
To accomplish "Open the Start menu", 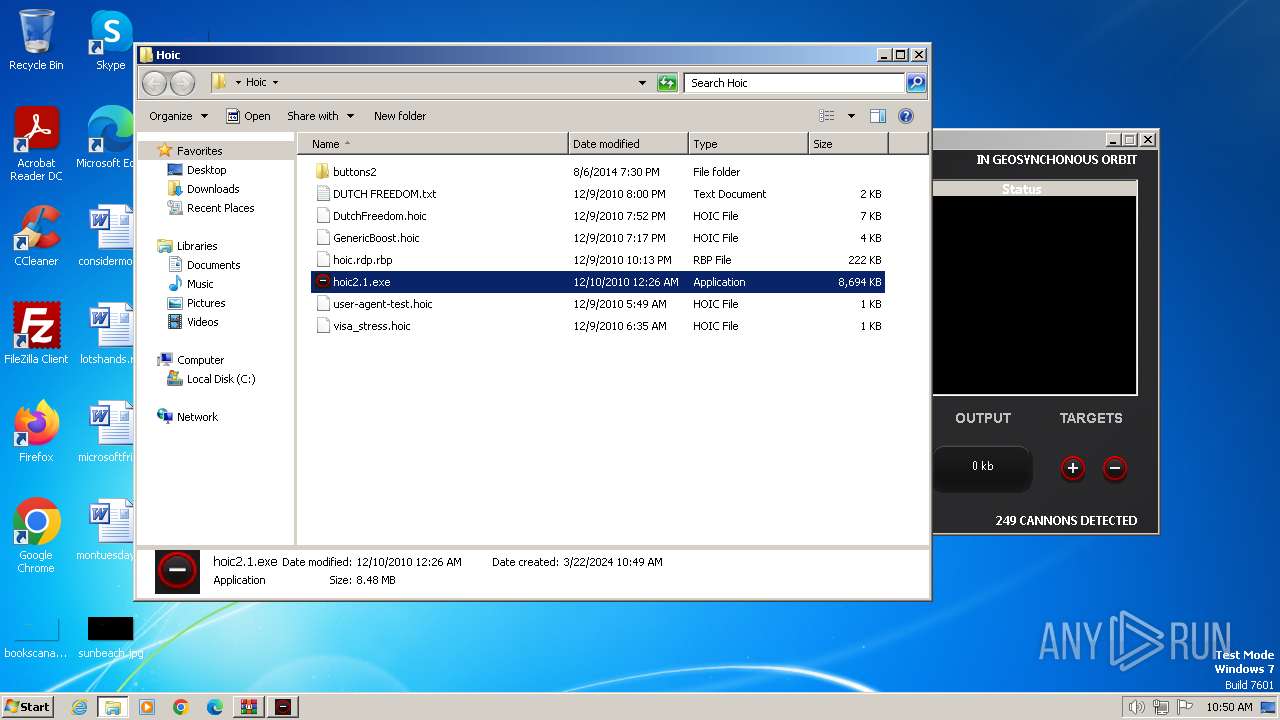I will coord(27,706).
